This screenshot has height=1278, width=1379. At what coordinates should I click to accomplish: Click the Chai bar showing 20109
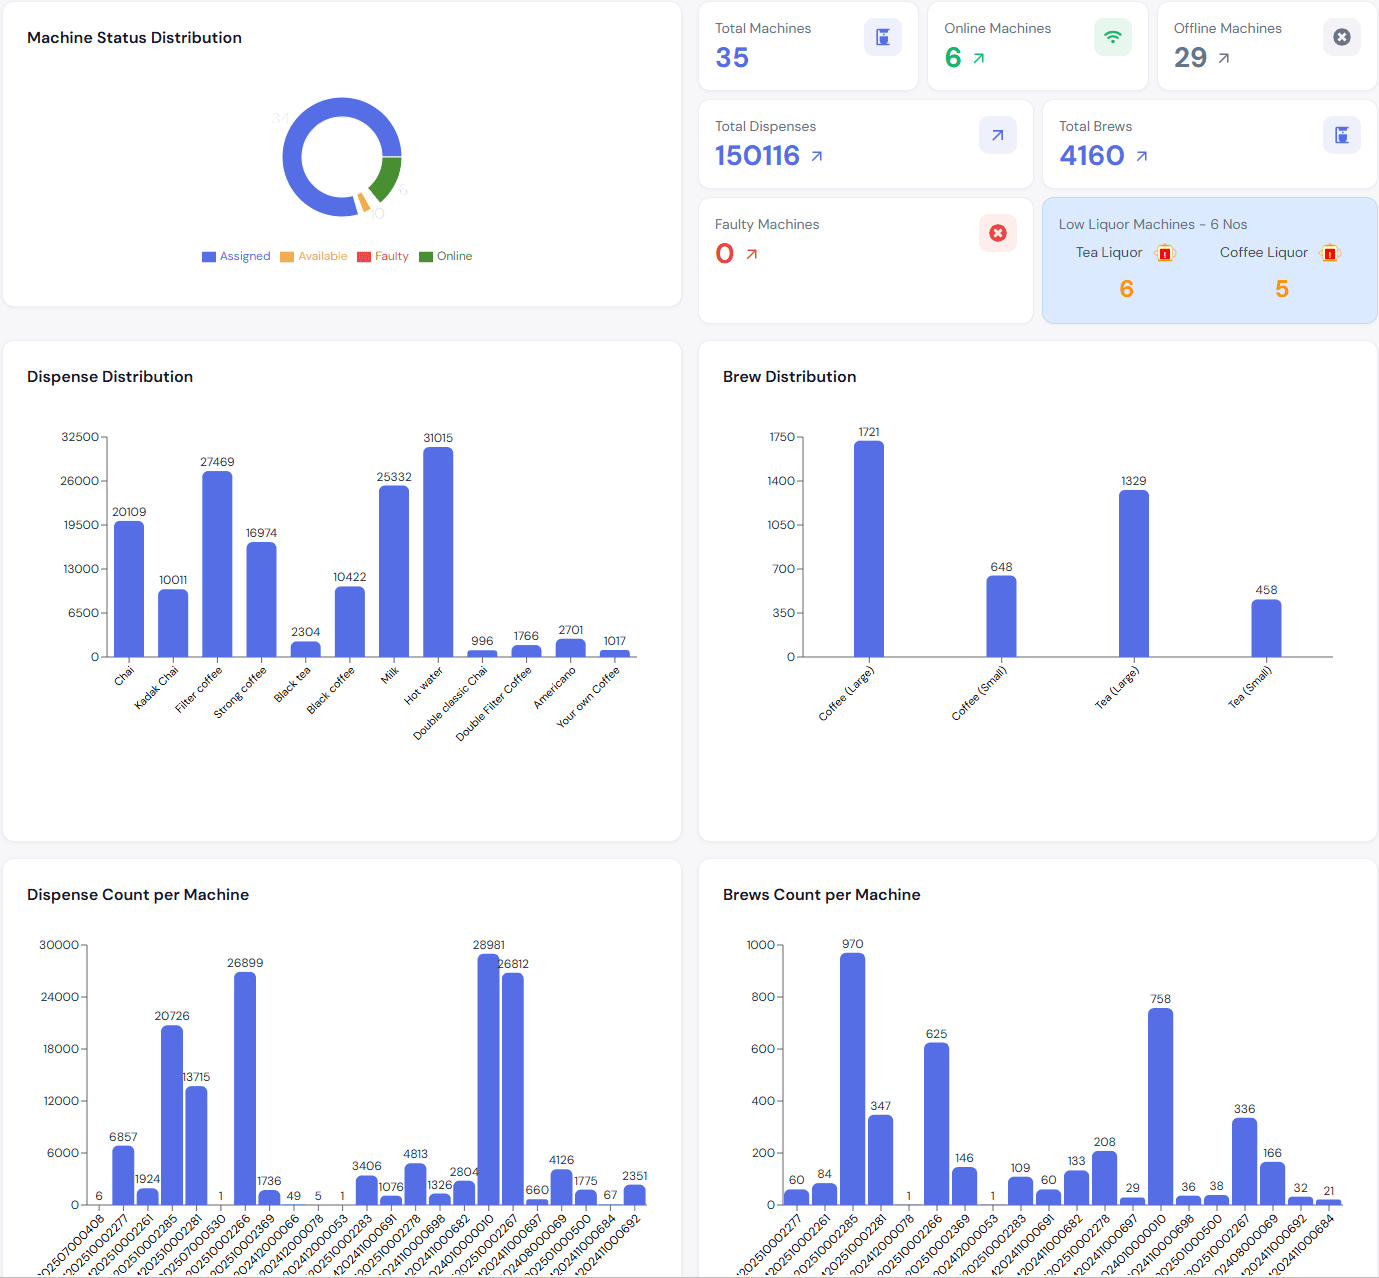click(x=129, y=589)
